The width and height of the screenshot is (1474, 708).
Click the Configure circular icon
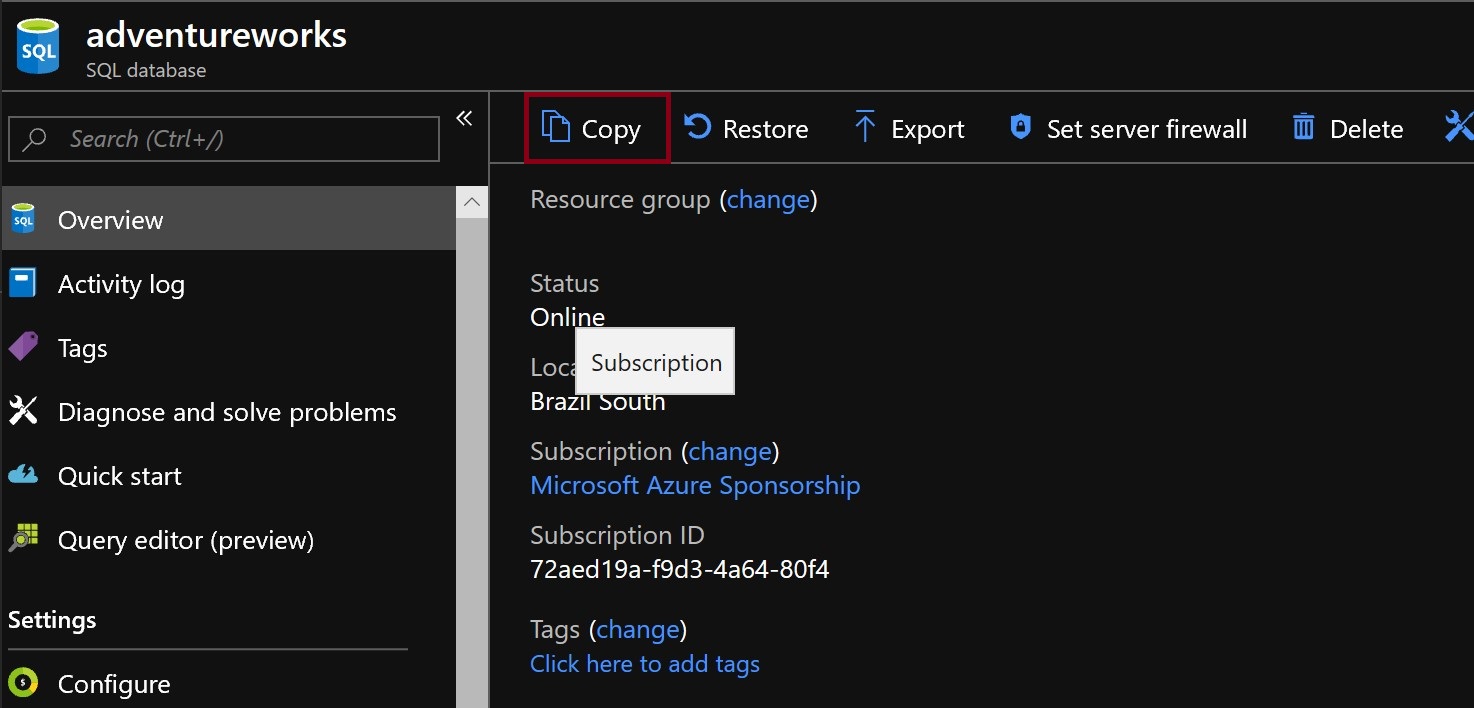(x=23, y=683)
